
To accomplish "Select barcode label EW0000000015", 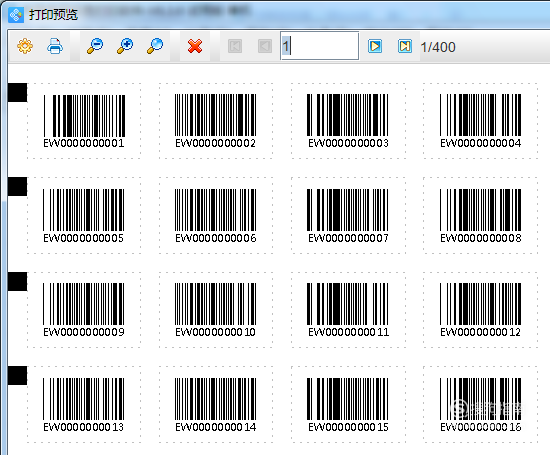I will coord(348,404).
